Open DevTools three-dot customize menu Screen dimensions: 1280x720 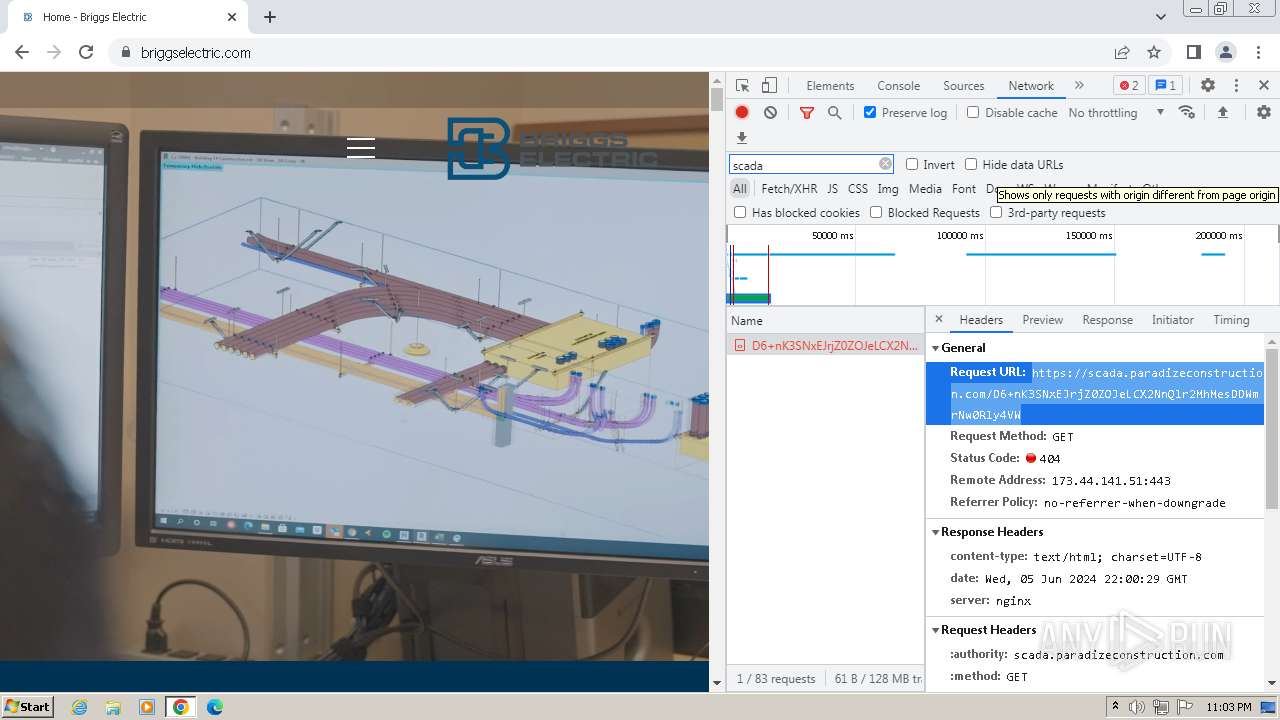pyautogui.click(x=1236, y=86)
